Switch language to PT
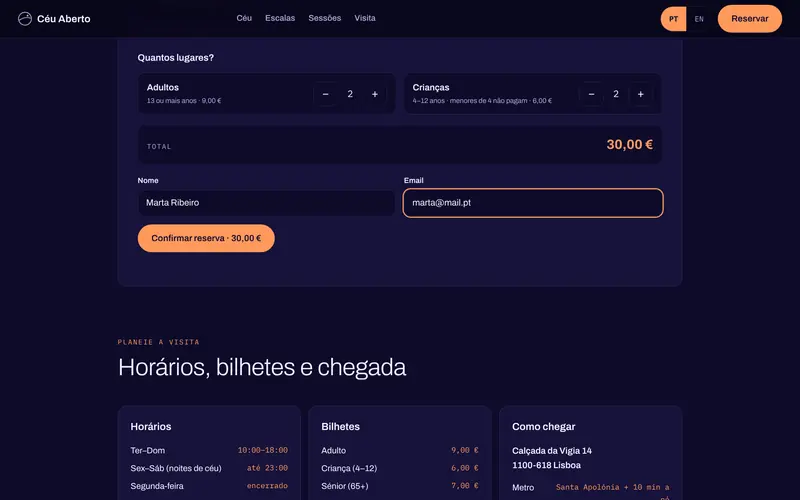The image size is (800, 500). [673, 19]
